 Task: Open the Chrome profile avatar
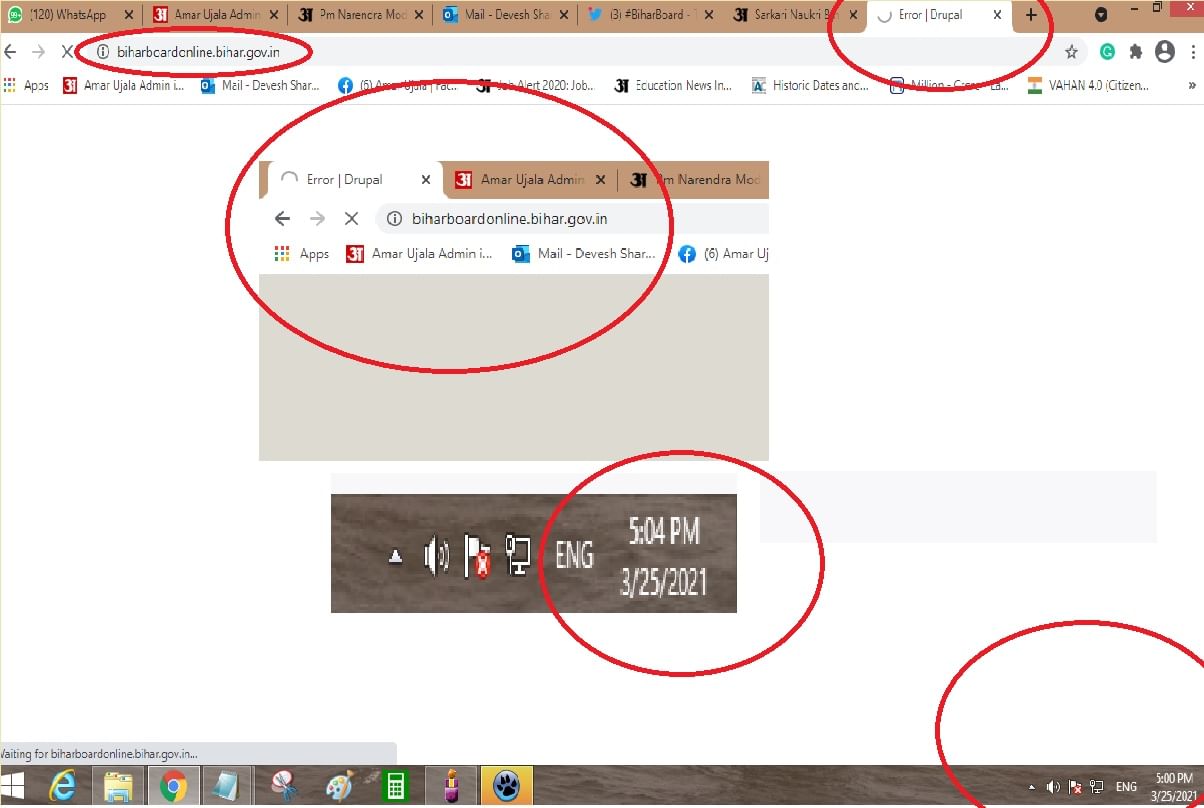(x=1164, y=52)
